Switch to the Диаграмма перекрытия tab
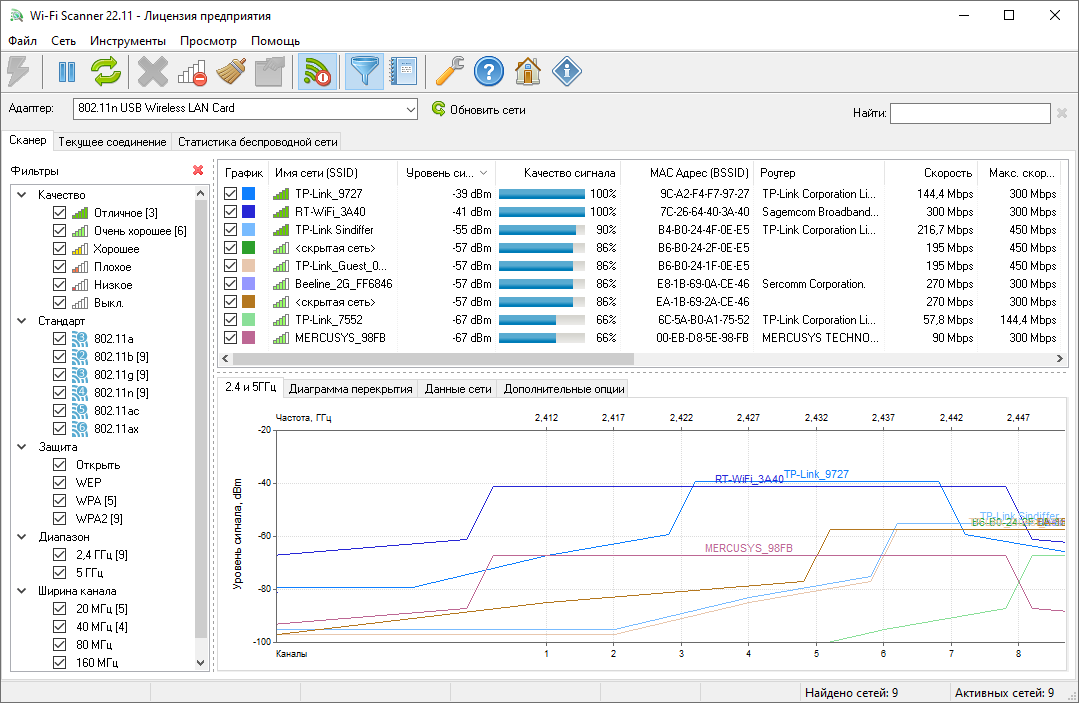 pos(350,389)
